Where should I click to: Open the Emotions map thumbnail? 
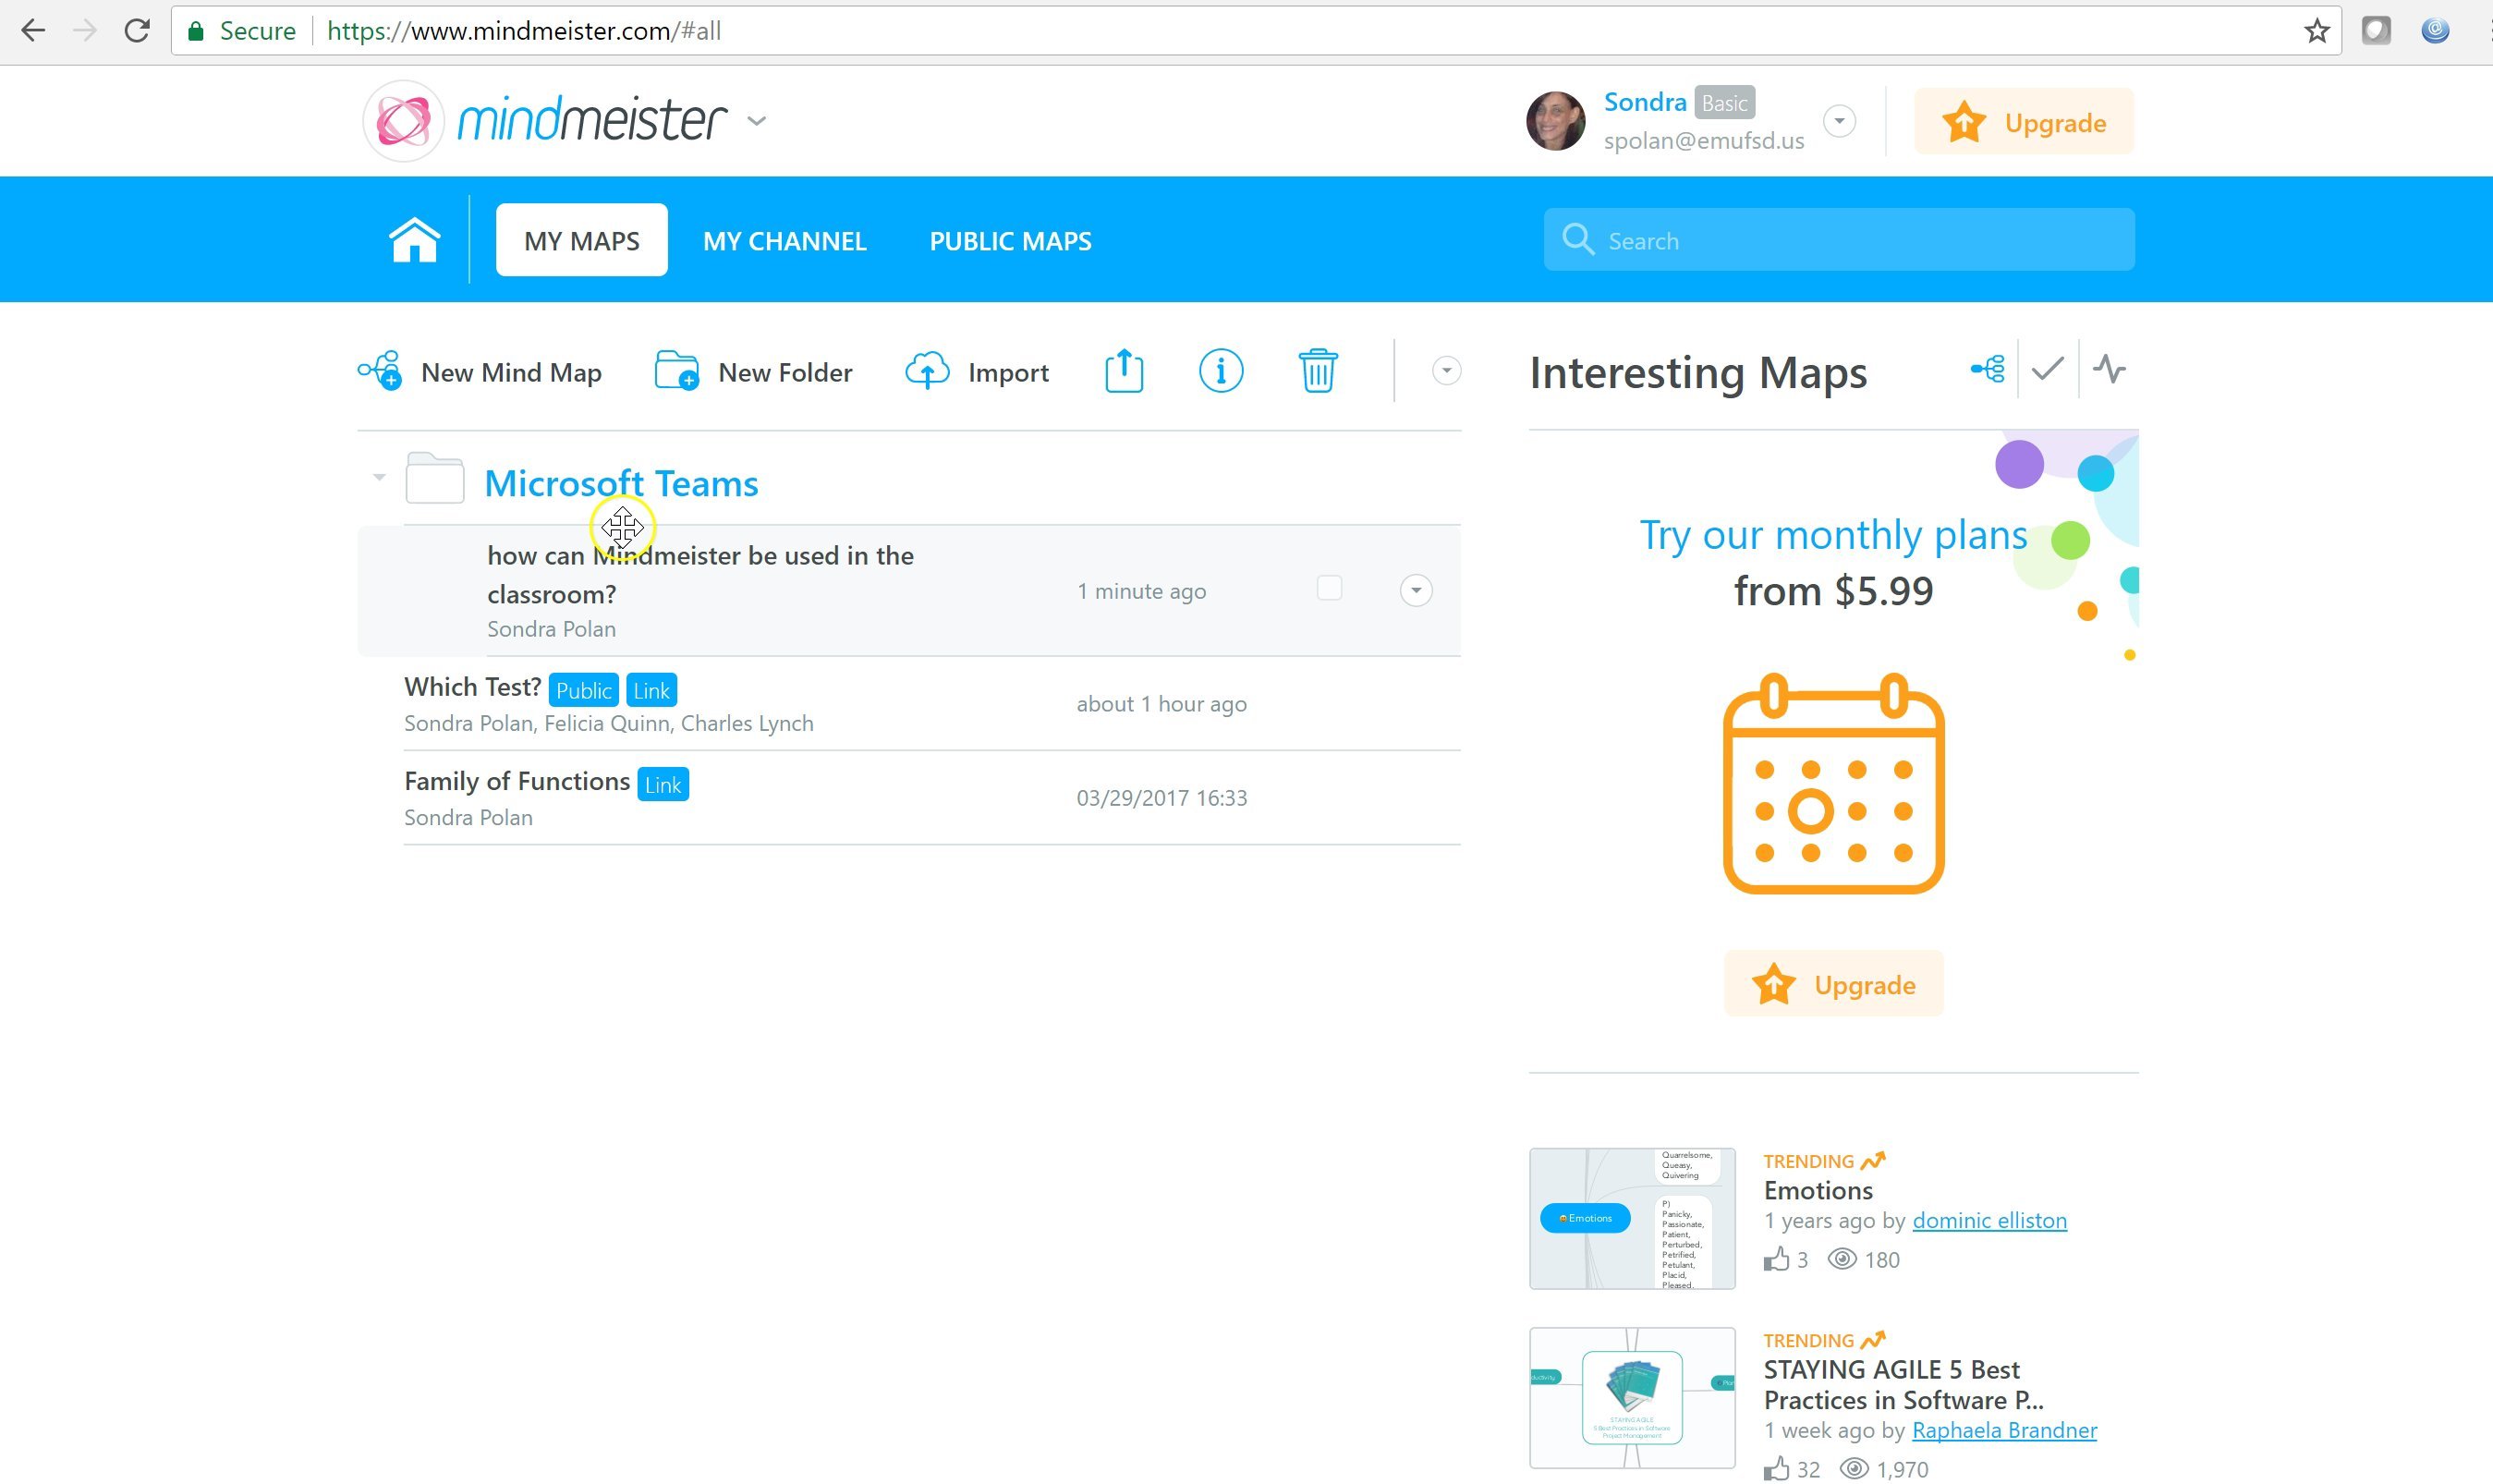point(1631,1218)
